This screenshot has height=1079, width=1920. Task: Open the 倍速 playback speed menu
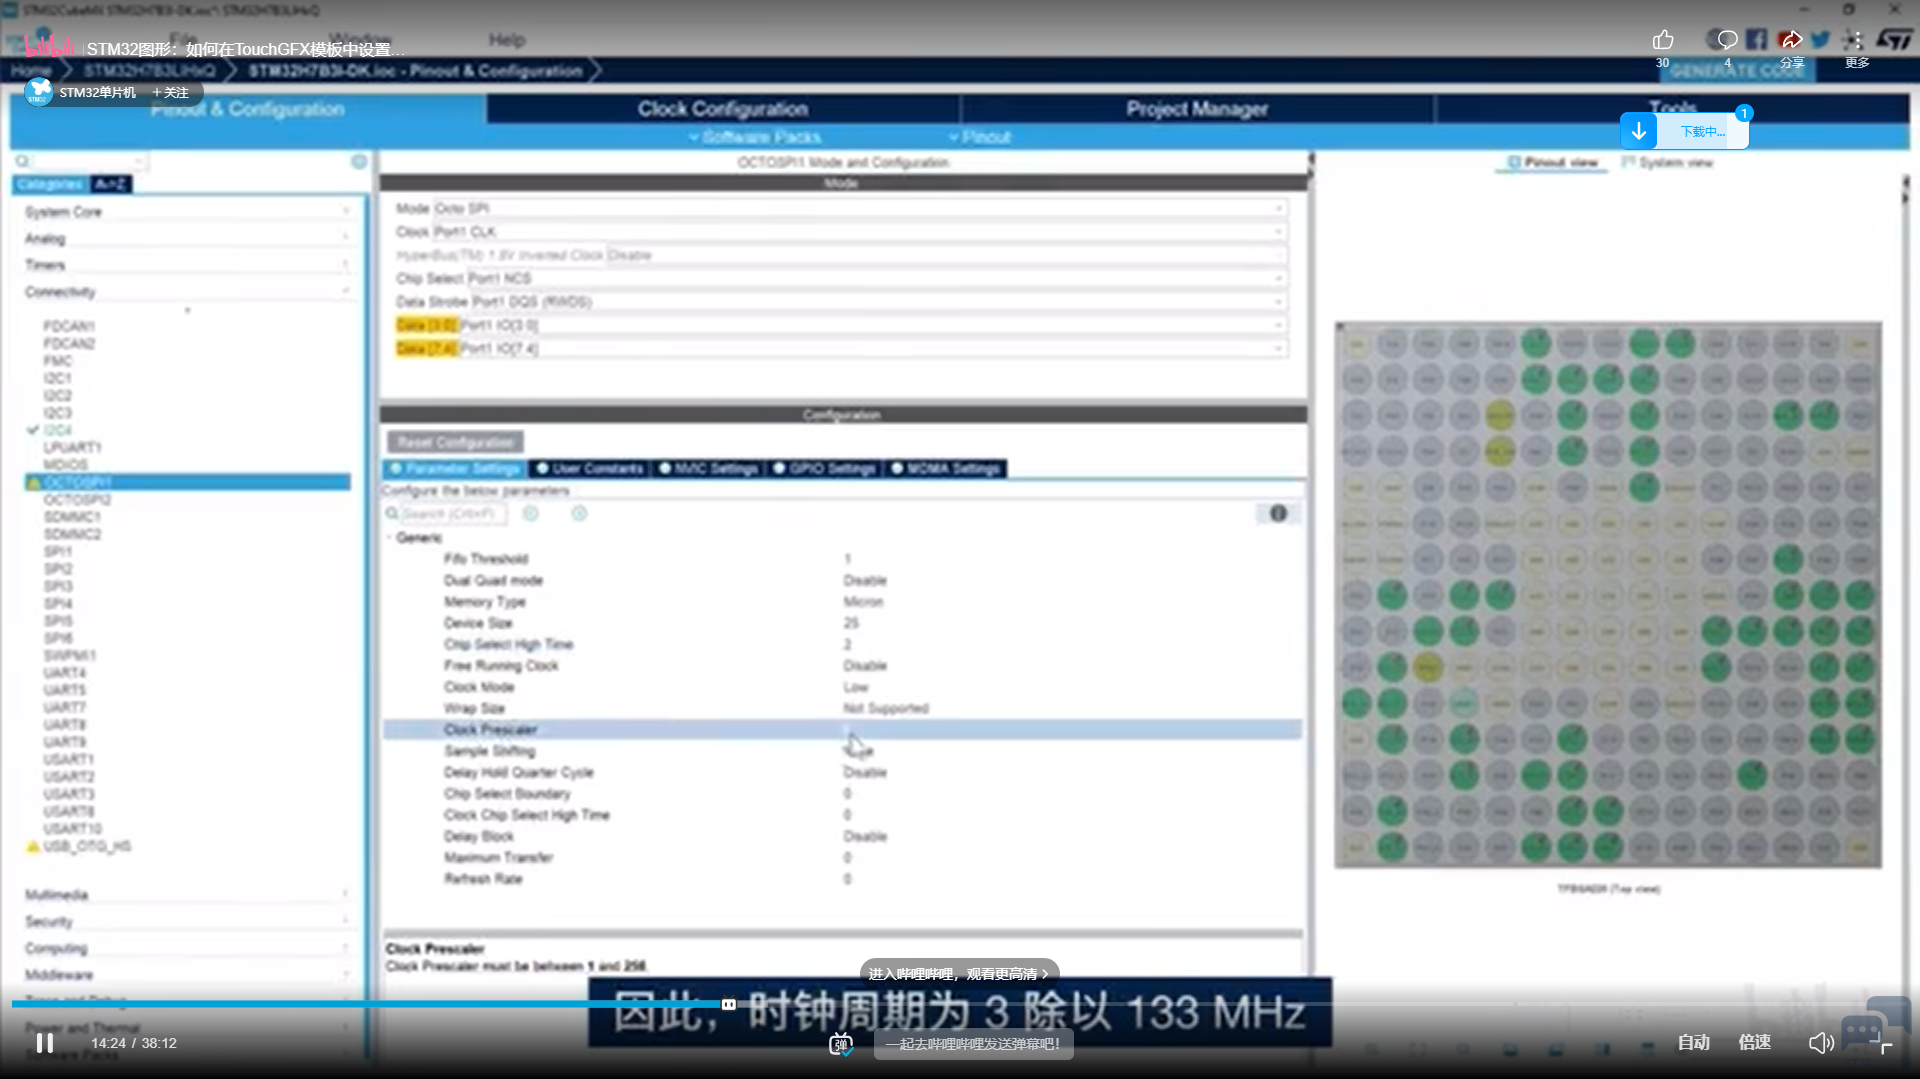1754,1042
